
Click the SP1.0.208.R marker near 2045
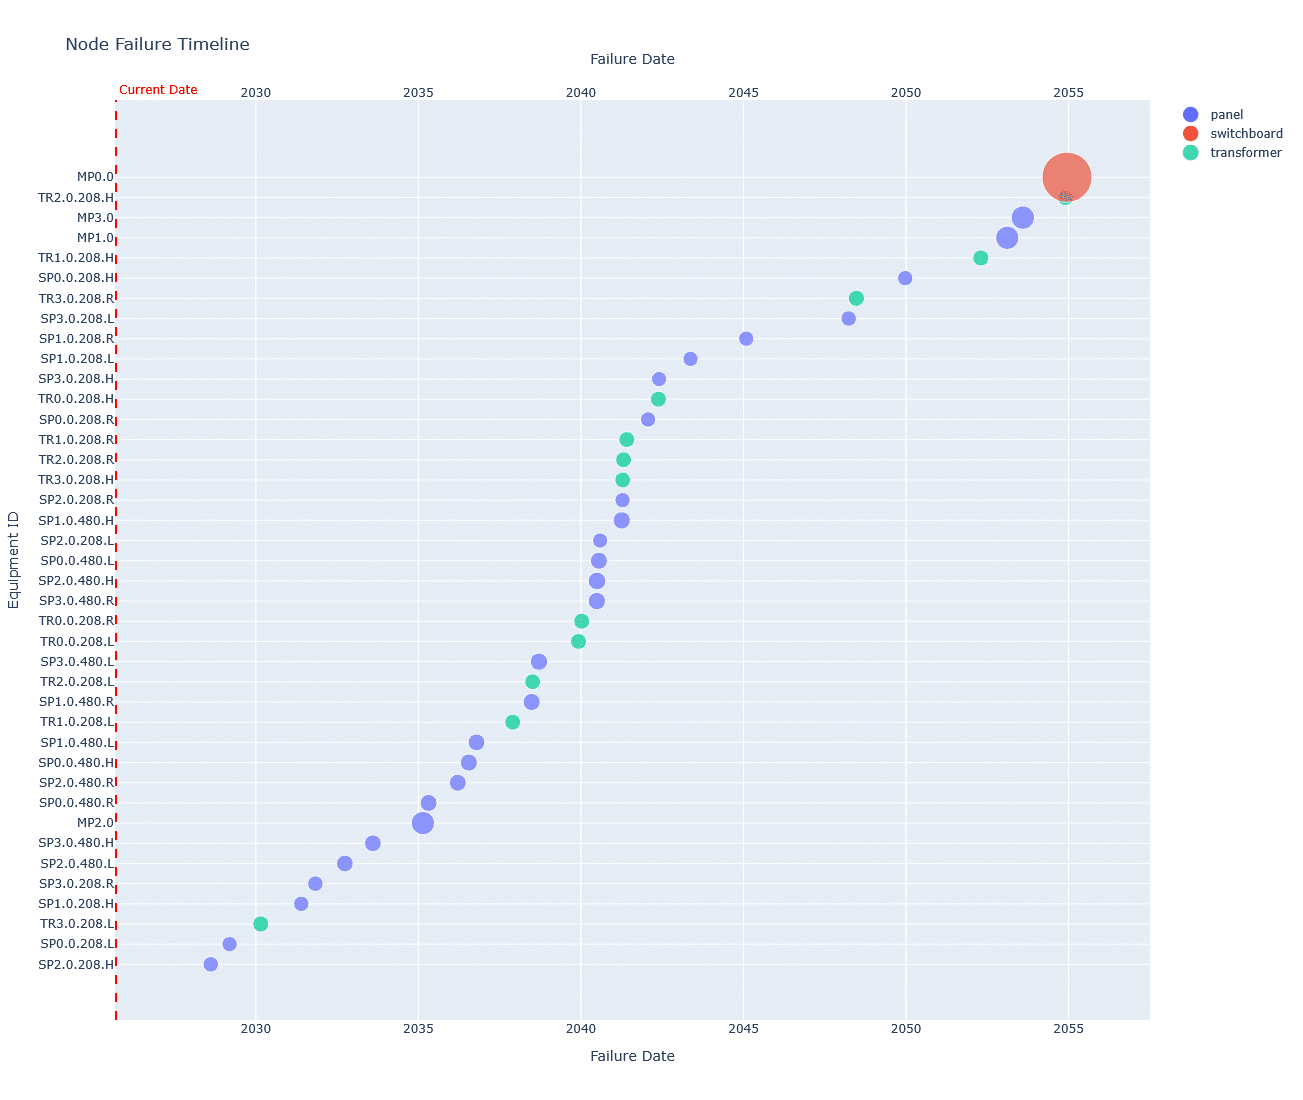coord(746,339)
